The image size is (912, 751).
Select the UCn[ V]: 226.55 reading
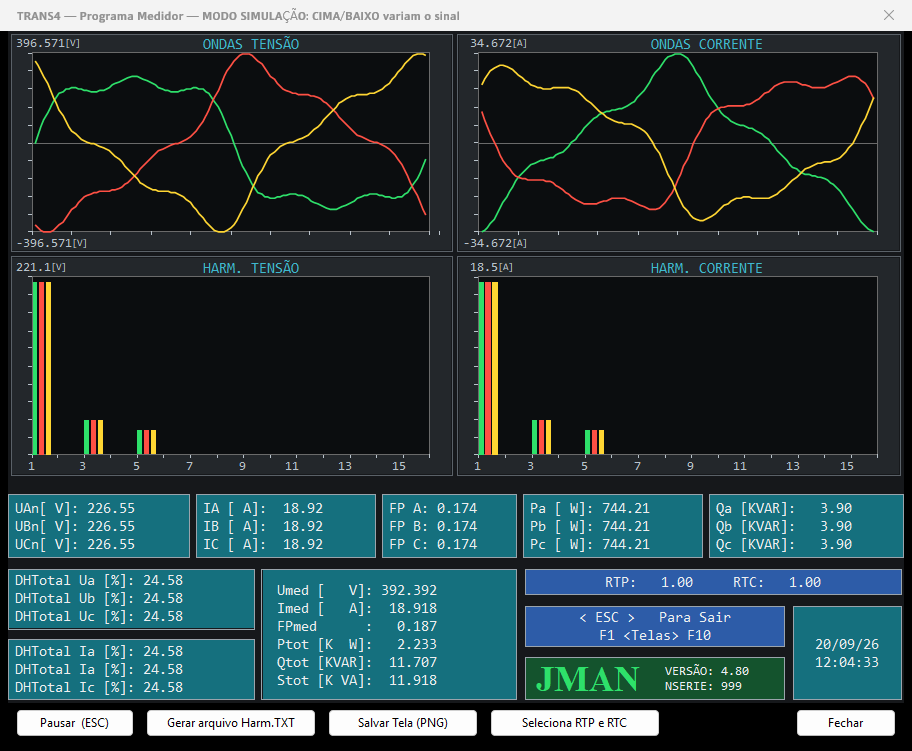pos(75,544)
